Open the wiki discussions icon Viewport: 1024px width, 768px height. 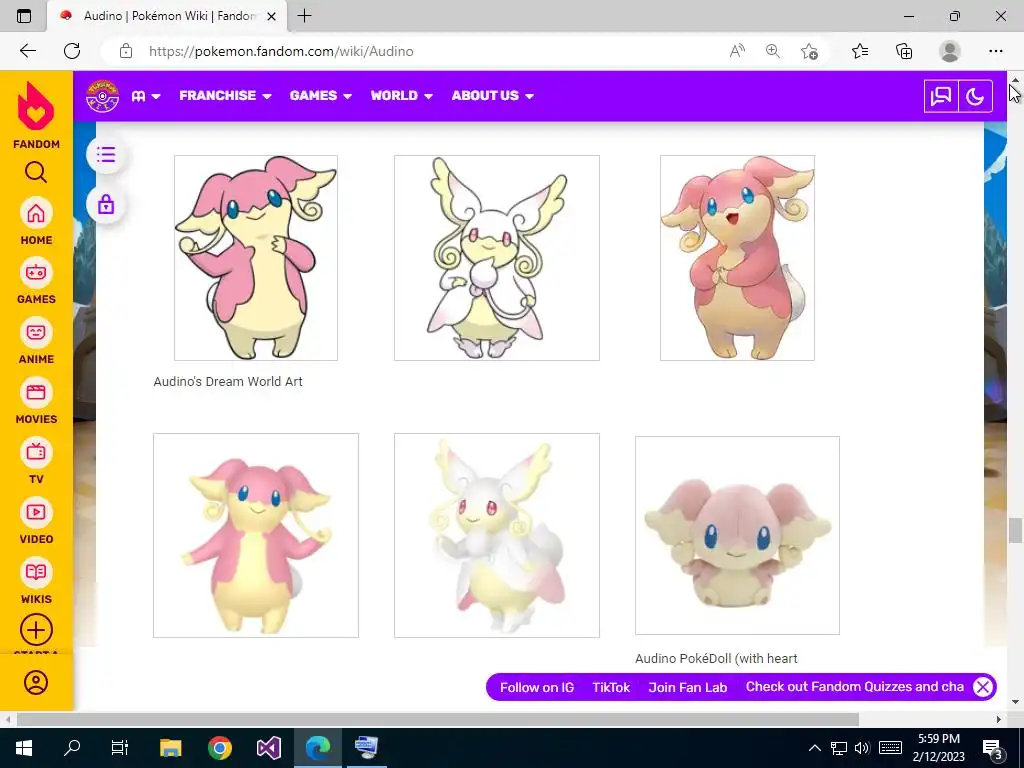point(941,97)
